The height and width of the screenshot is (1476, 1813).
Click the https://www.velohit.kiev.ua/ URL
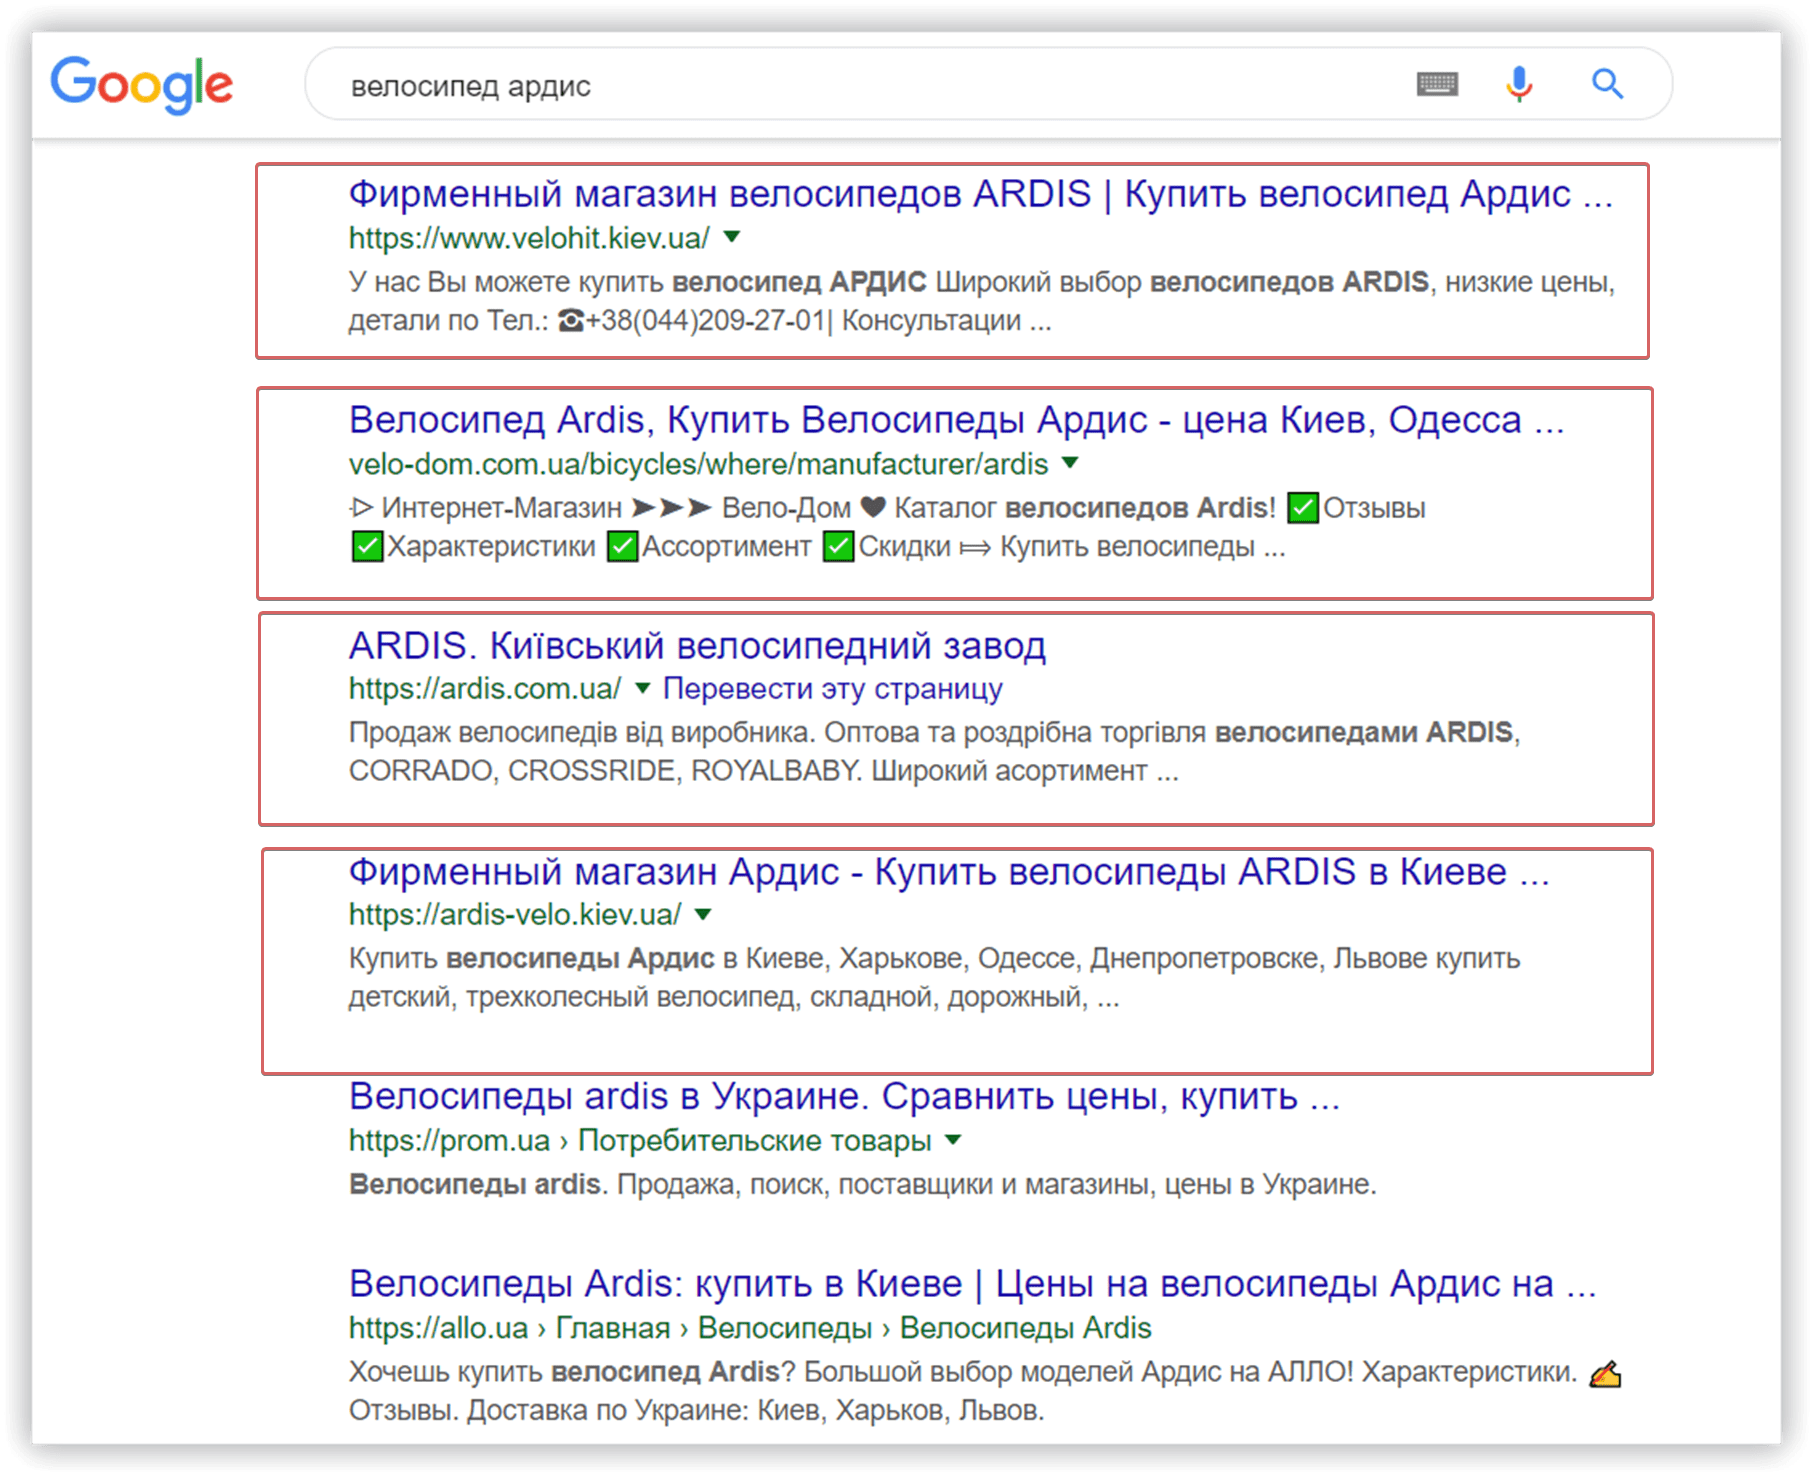pyautogui.click(x=529, y=238)
